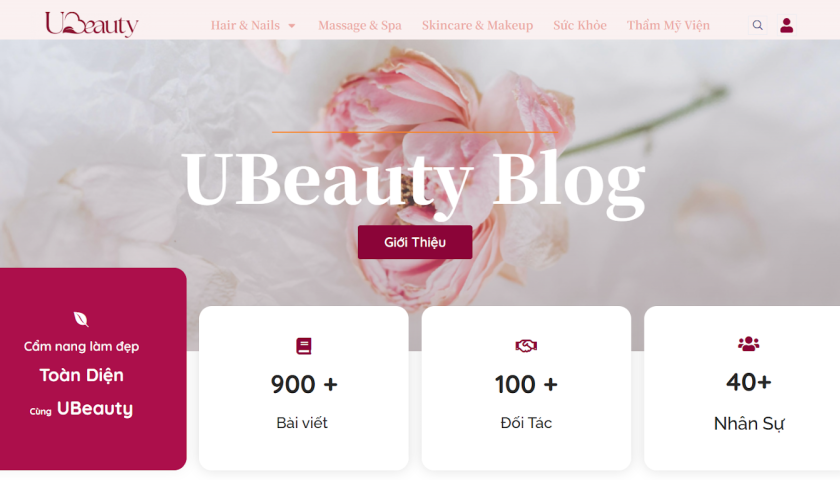Go to Skincare & Makeup section
The height and width of the screenshot is (480, 840).
click(477, 25)
